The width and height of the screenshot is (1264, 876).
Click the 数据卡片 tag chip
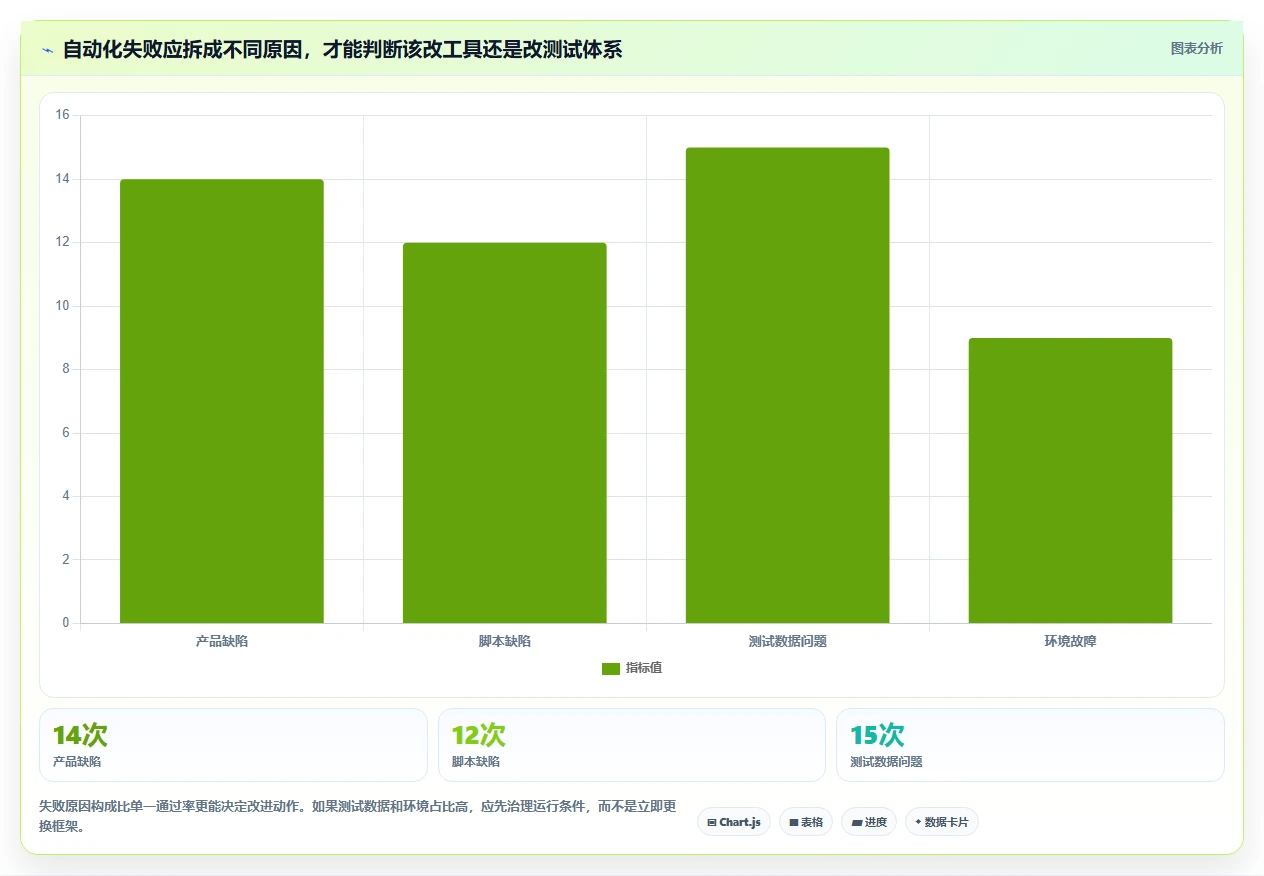pyautogui.click(x=942, y=822)
